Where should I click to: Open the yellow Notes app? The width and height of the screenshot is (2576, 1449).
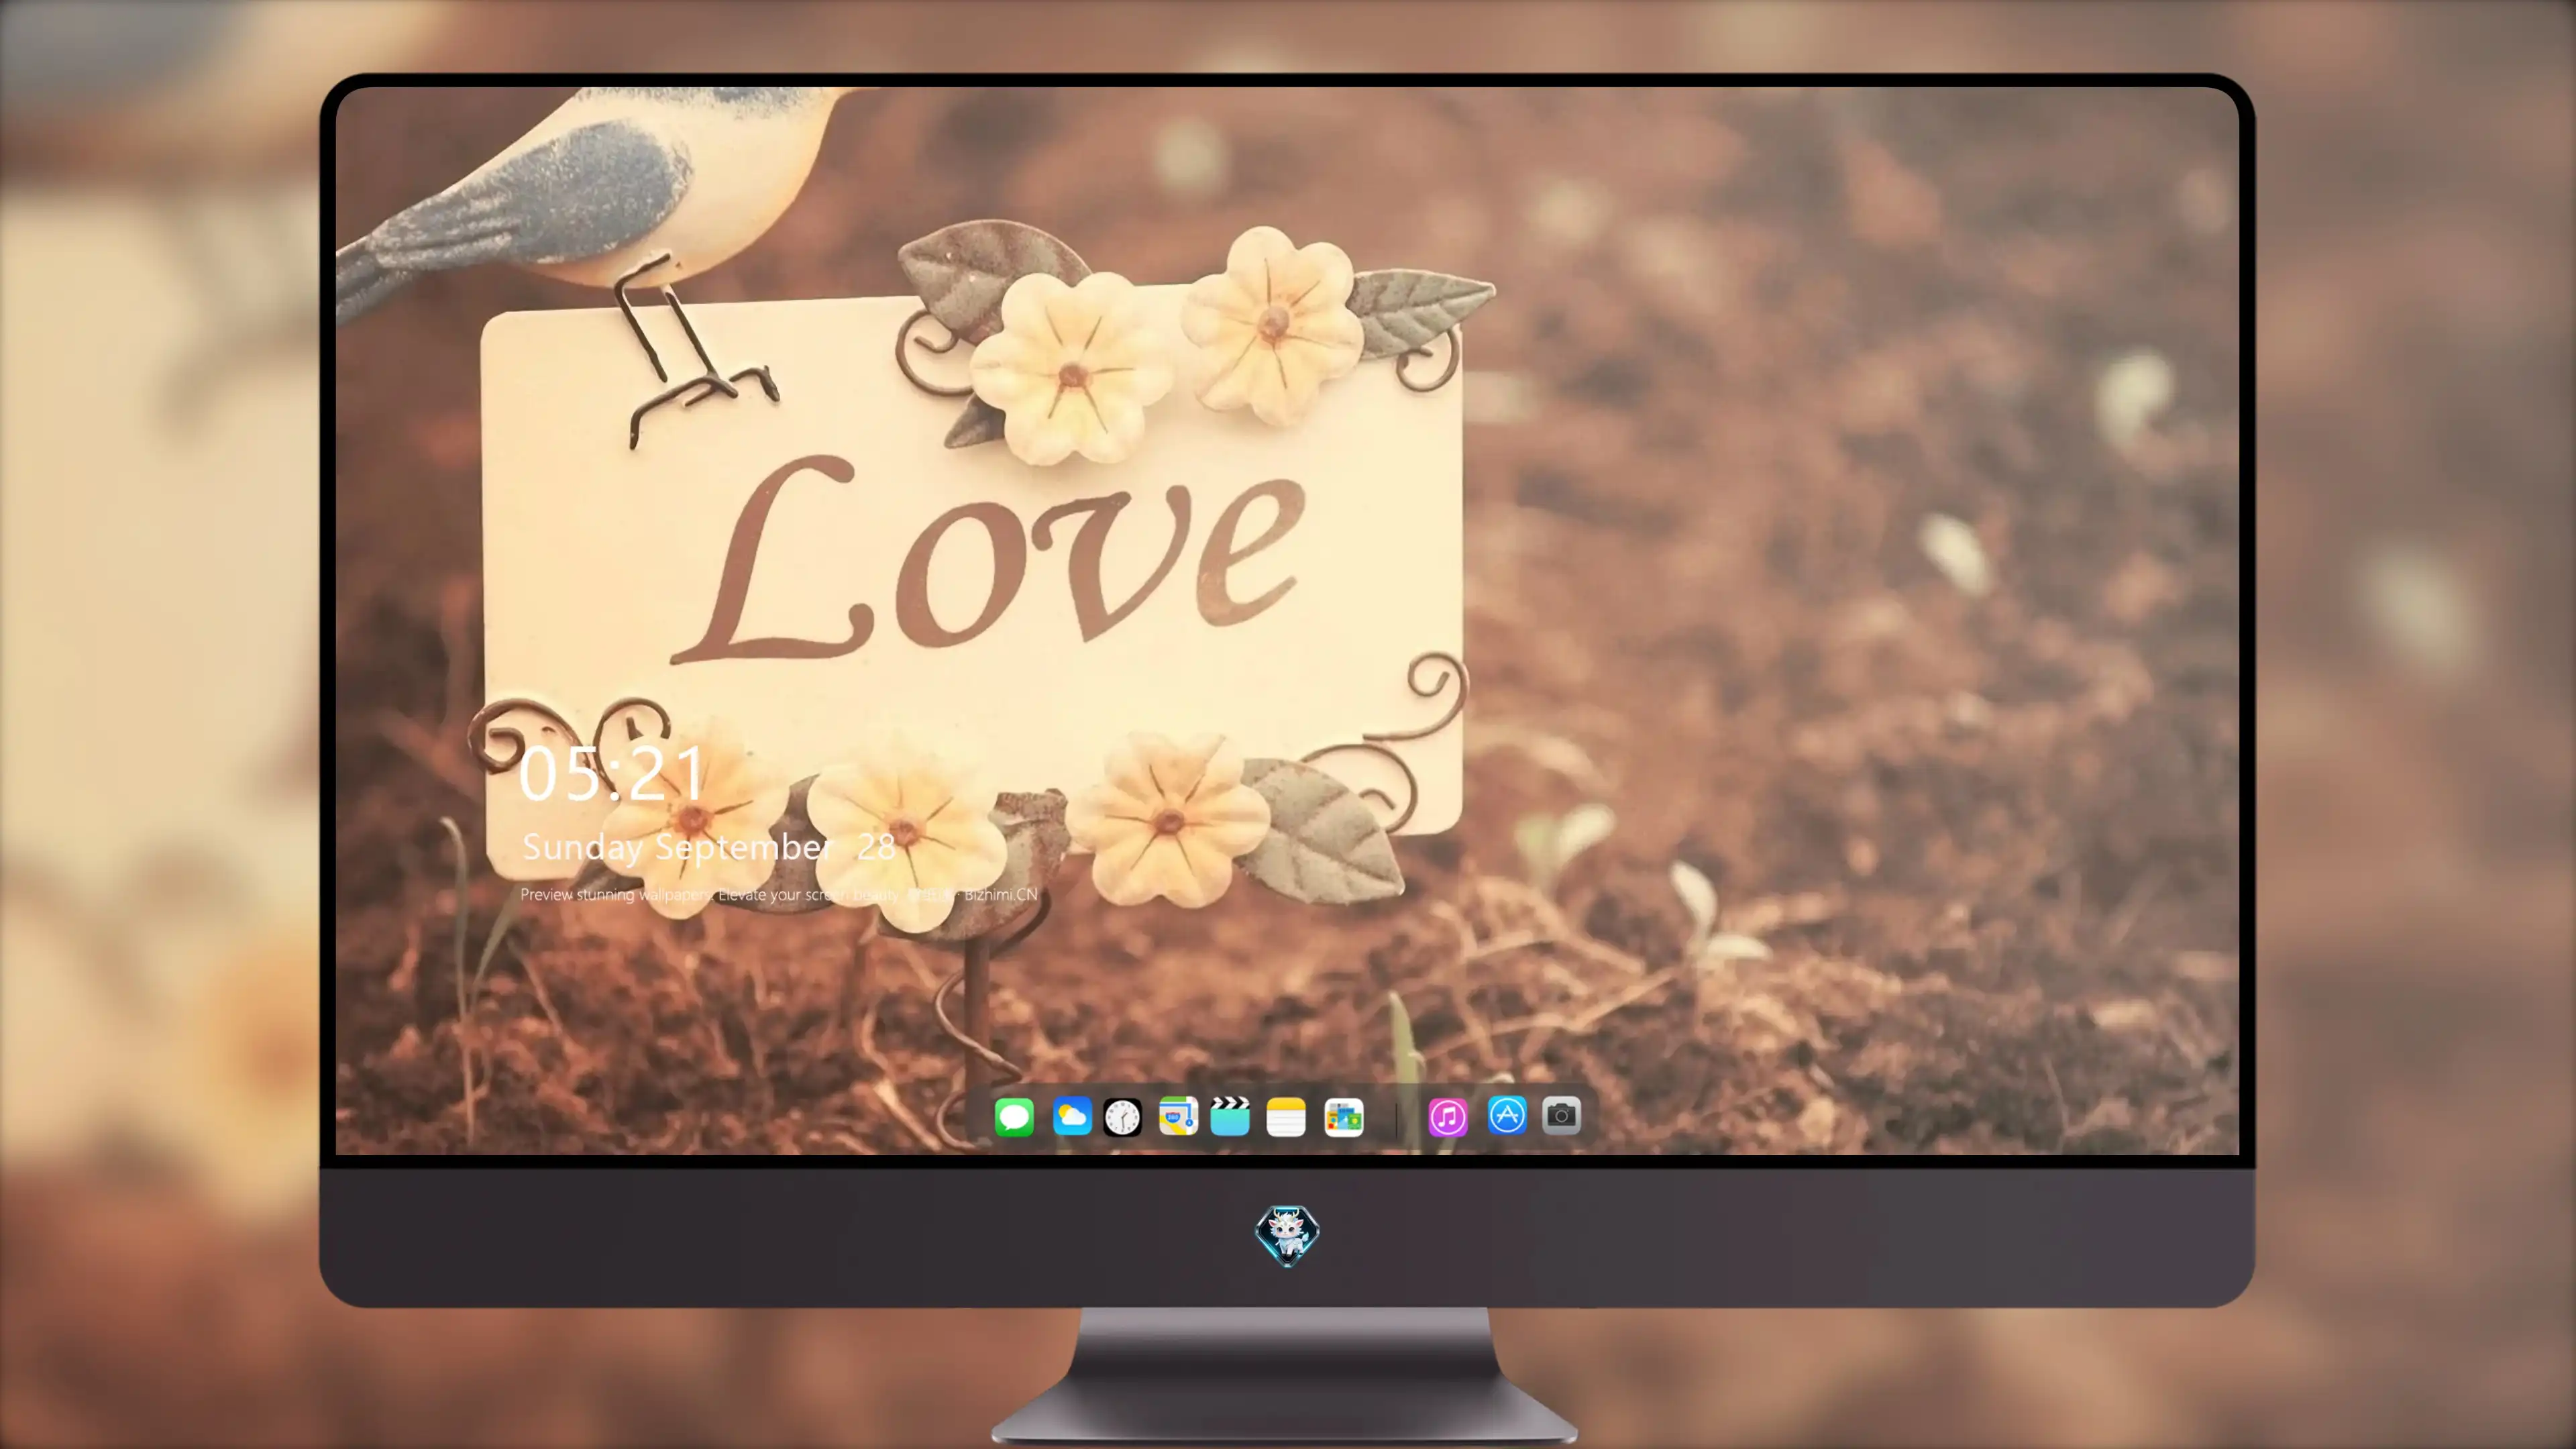(1286, 1116)
